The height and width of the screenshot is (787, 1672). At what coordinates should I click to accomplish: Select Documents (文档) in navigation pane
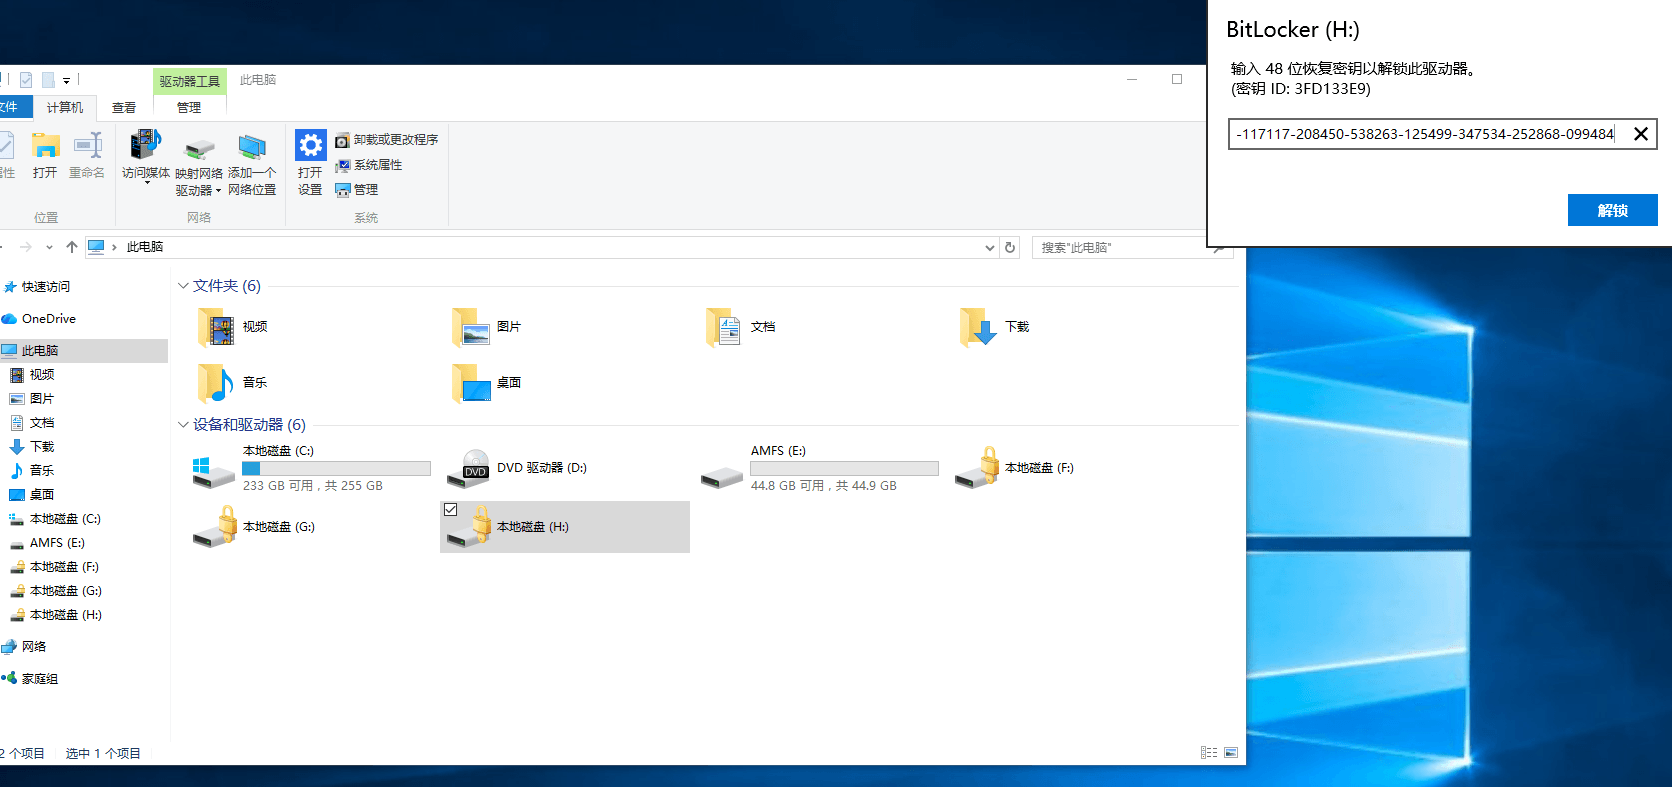42,423
